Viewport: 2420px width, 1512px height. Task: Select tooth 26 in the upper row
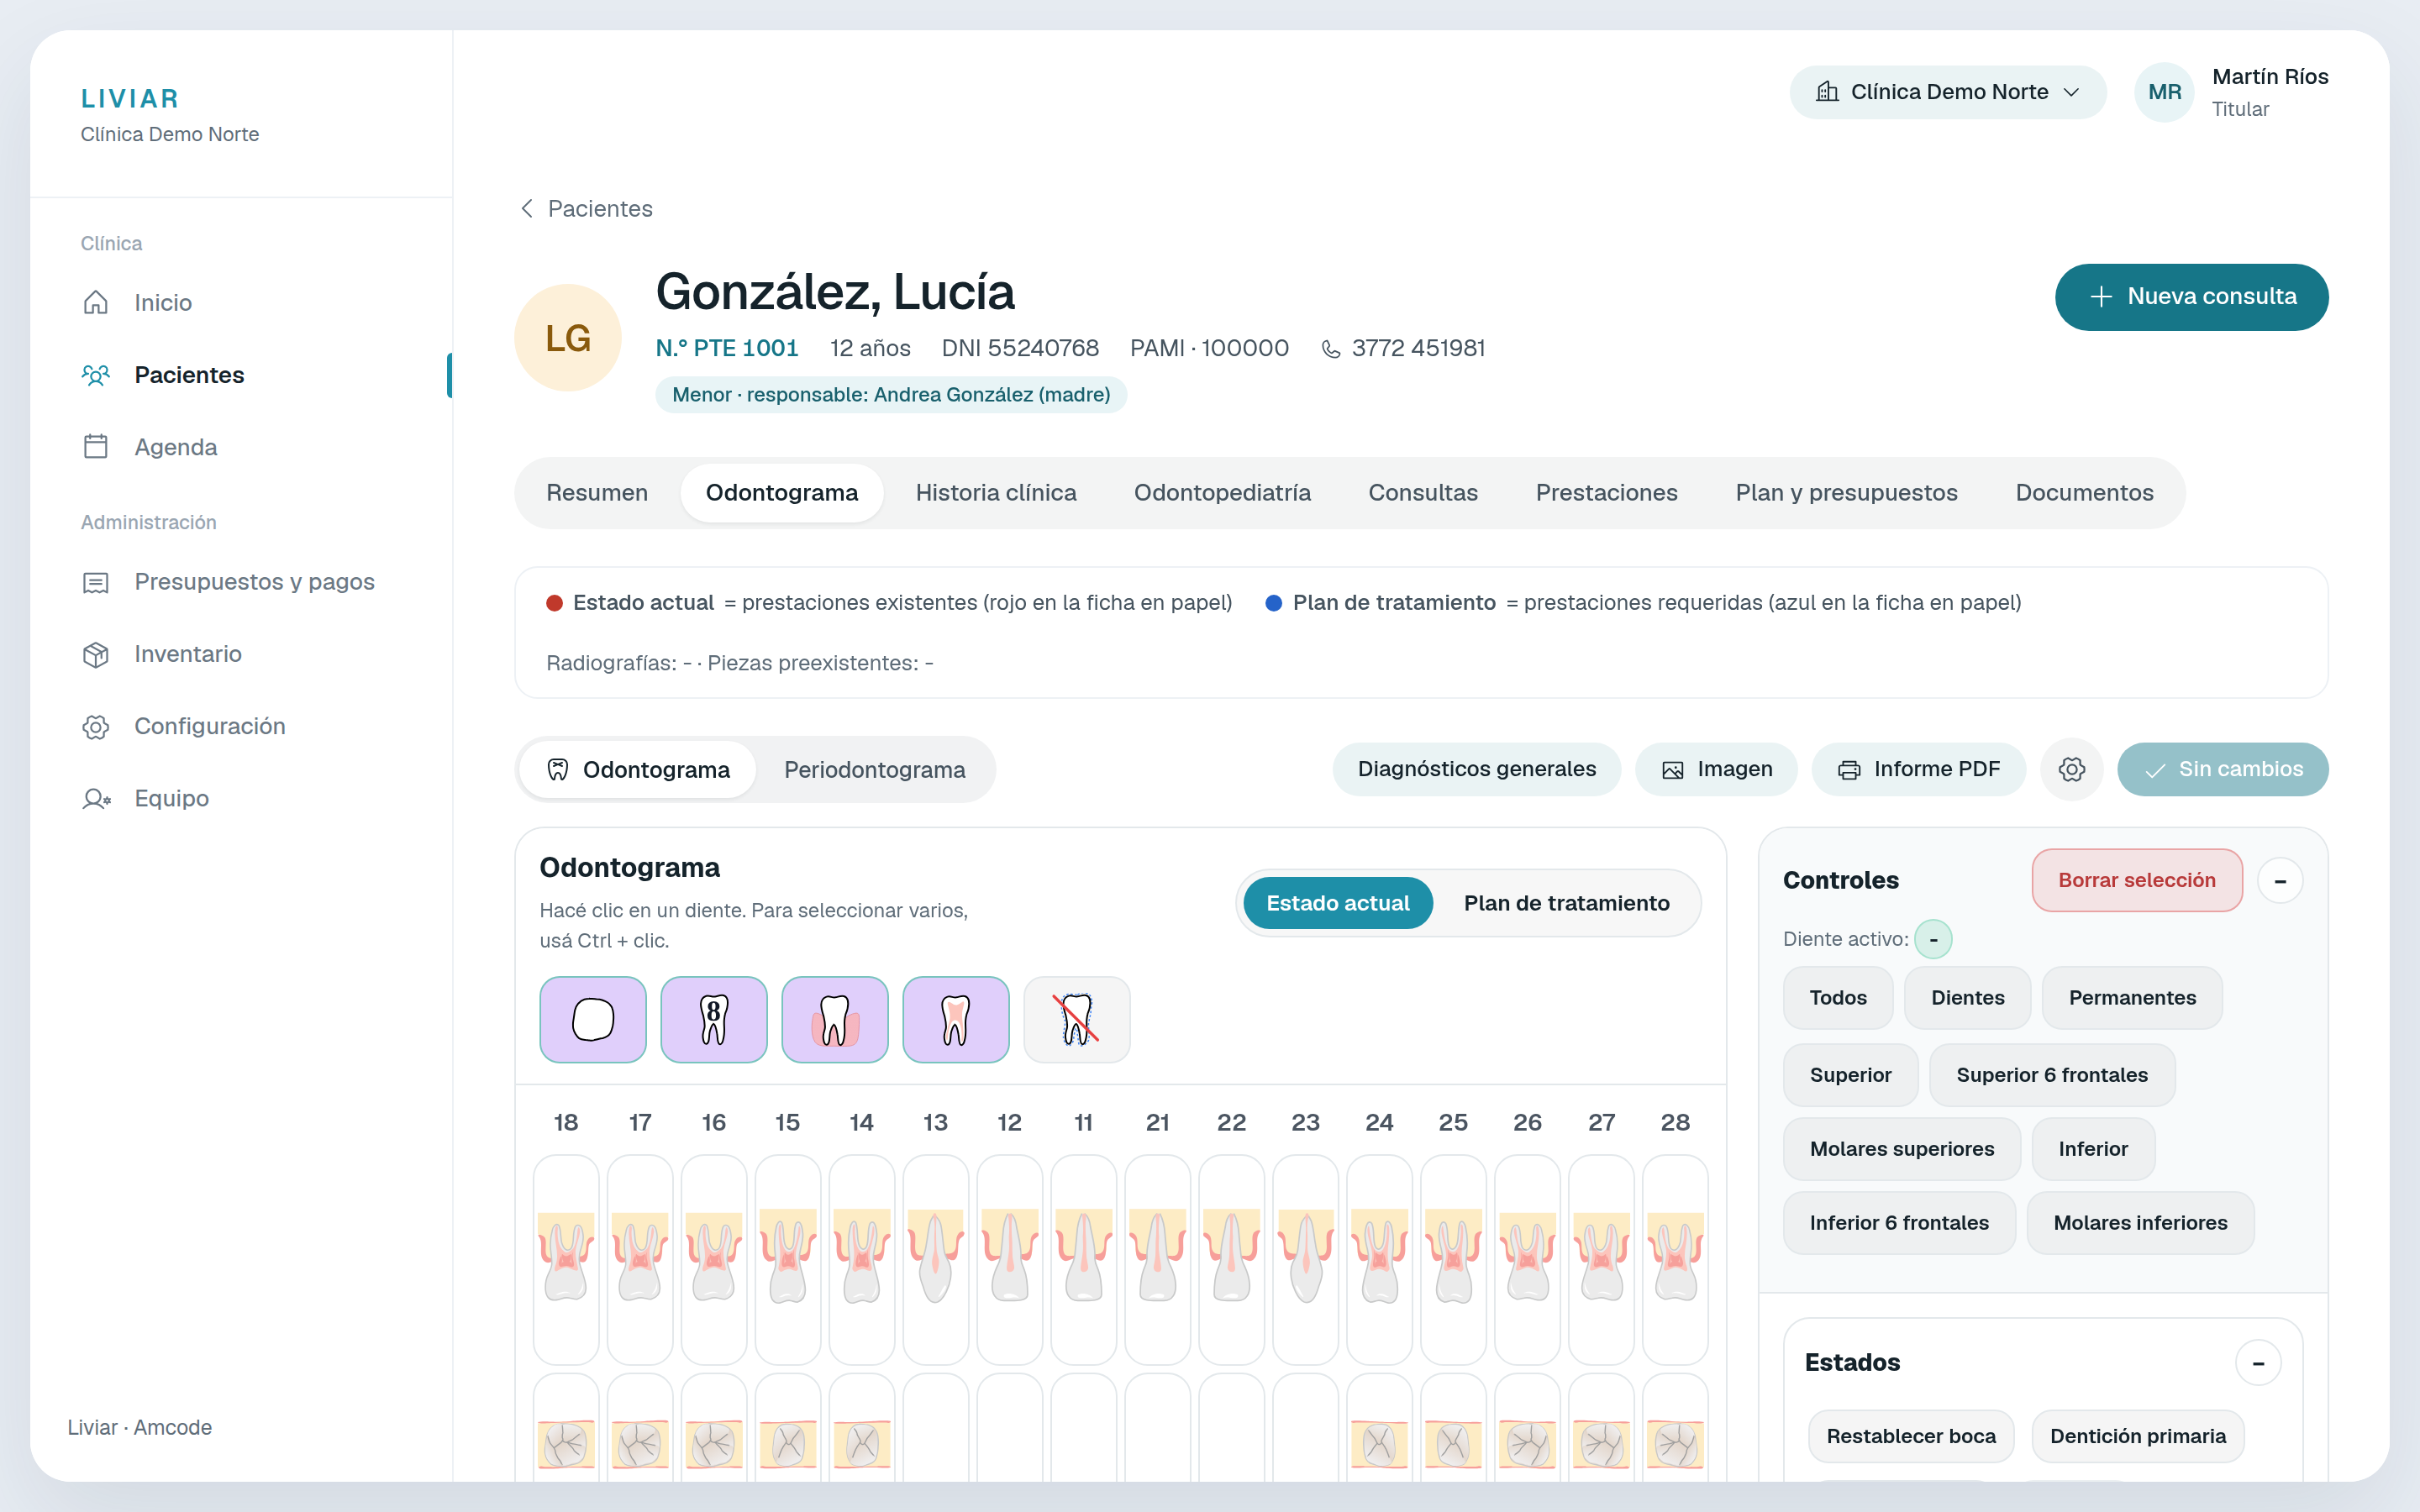tap(1528, 1259)
